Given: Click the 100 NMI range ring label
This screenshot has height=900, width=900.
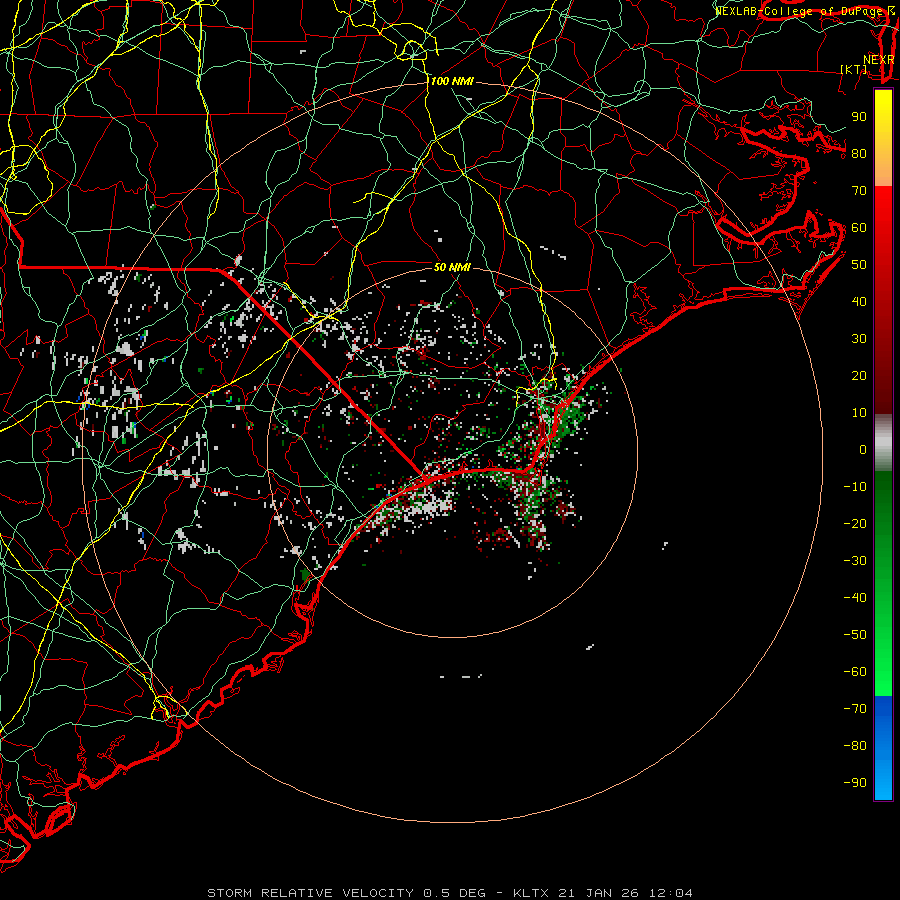Looking at the screenshot, I should click(x=452, y=82).
